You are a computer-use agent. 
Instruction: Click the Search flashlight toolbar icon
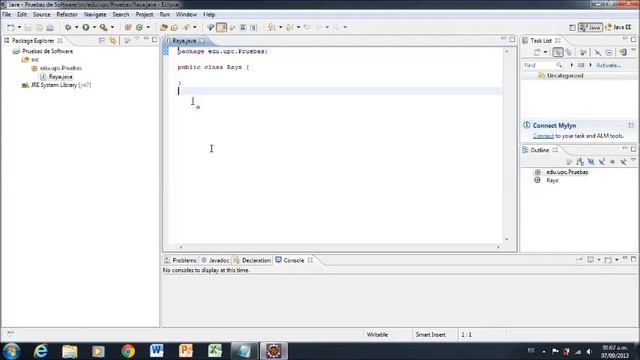click(186, 27)
